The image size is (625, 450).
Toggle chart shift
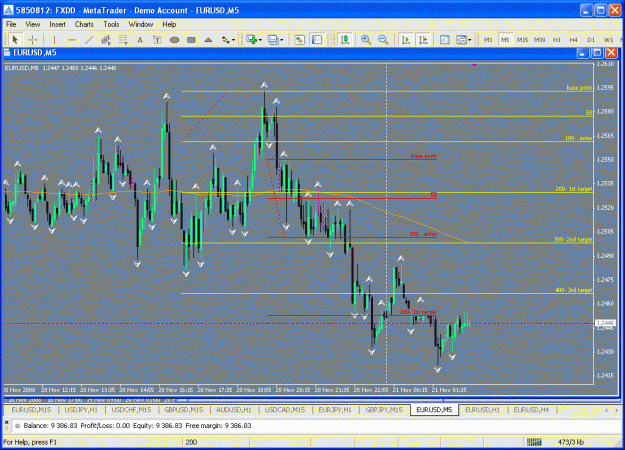coord(423,39)
